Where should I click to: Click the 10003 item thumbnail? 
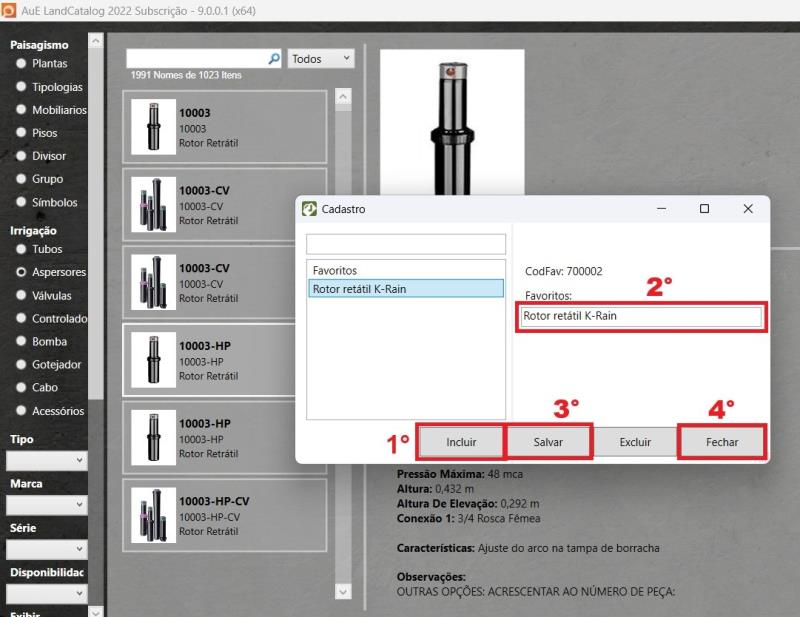coord(154,127)
